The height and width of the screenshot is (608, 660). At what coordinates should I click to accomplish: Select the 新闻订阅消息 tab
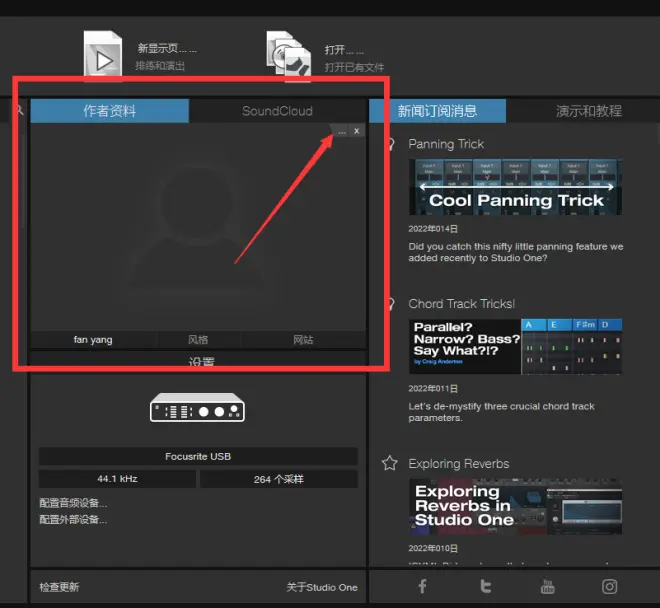(x=437, y=111)
